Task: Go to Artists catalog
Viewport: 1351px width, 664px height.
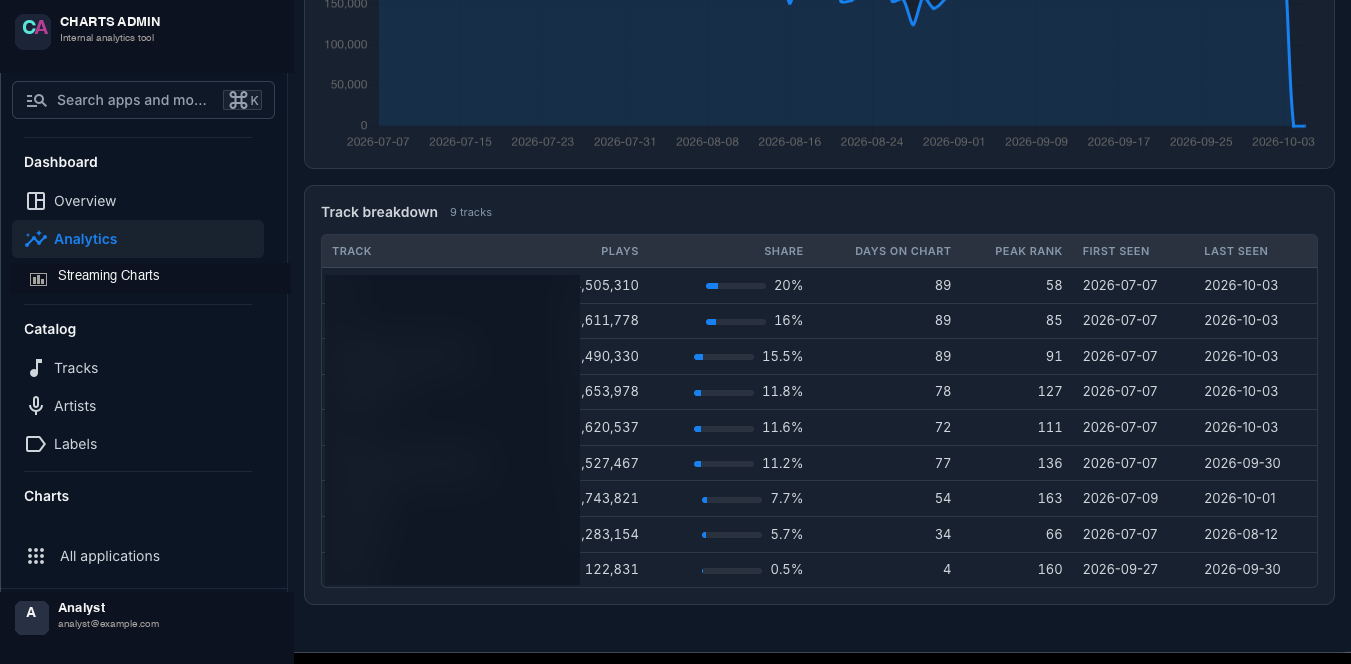Action: [138, 406]
